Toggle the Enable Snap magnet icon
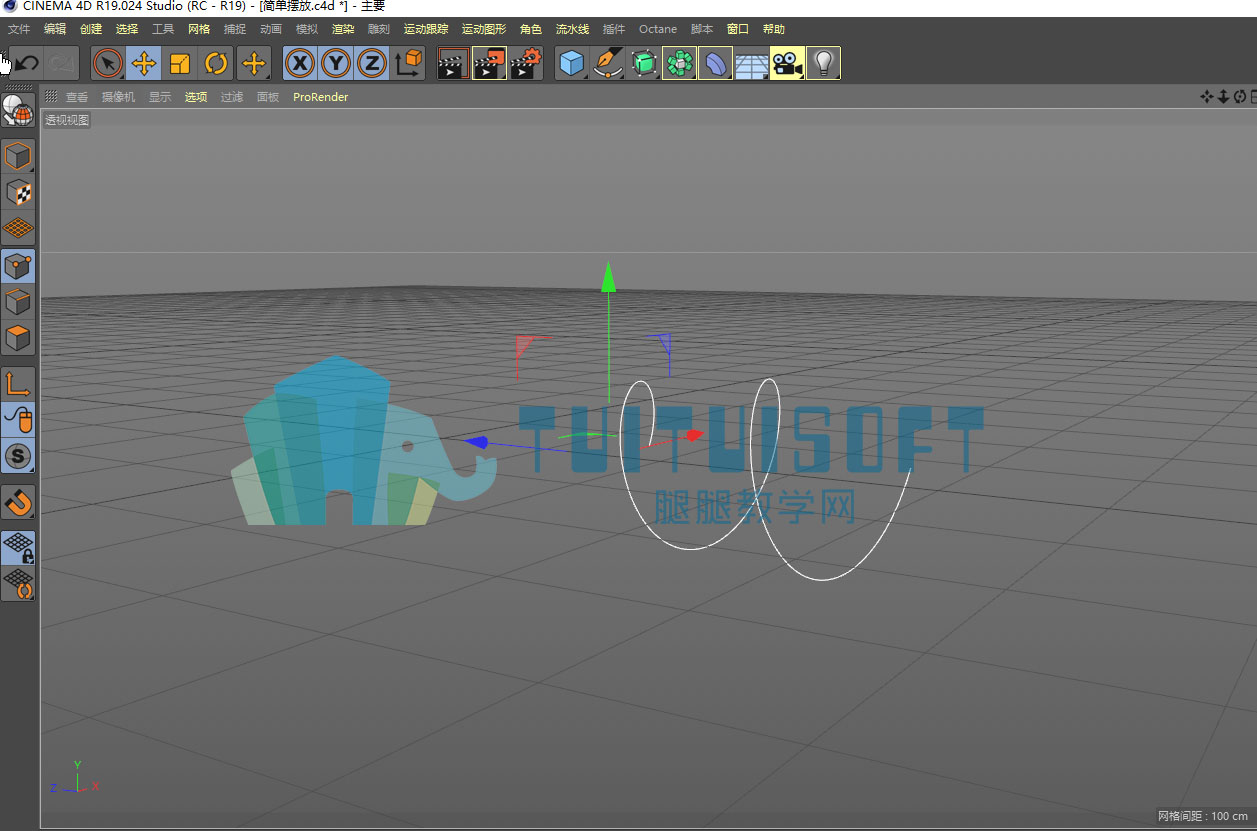This screenshot has height=831, width=1257. pyautogui.click(x=18, y=502)
